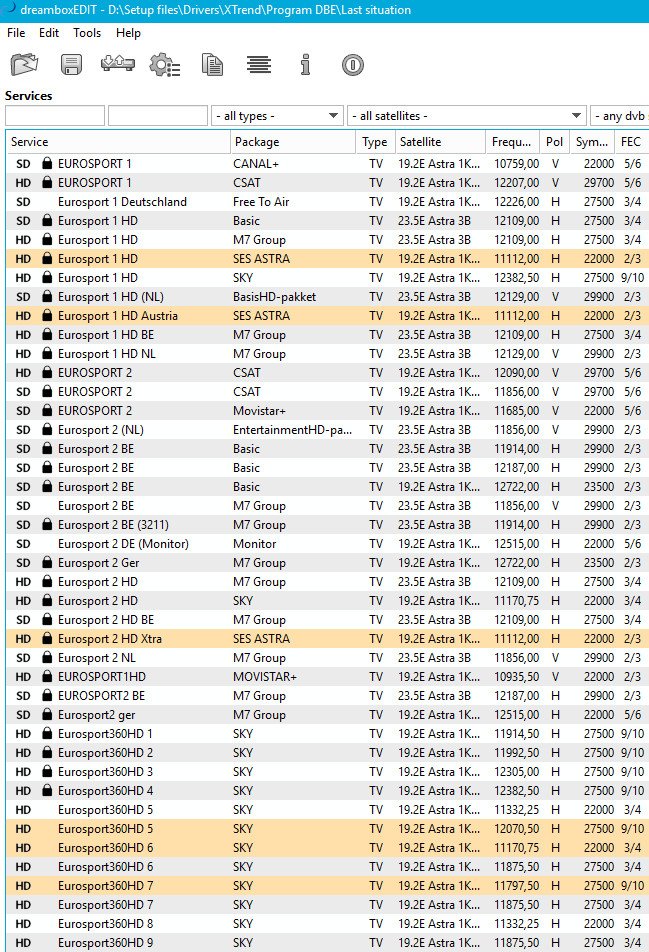
Task: Click the lock icon on Eurosport2 ger
Action: [47, 715]
